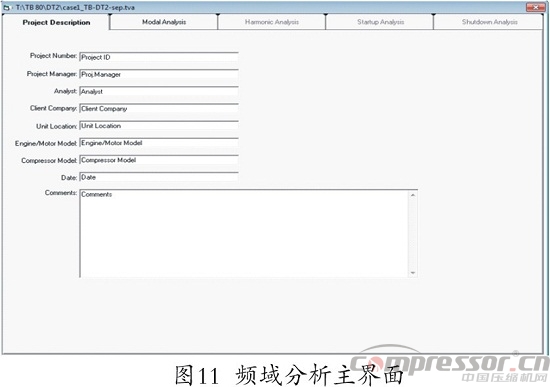Switch to the Modal Analysis tab
Screen dimensions: 550x387
(x=164, y=22)
